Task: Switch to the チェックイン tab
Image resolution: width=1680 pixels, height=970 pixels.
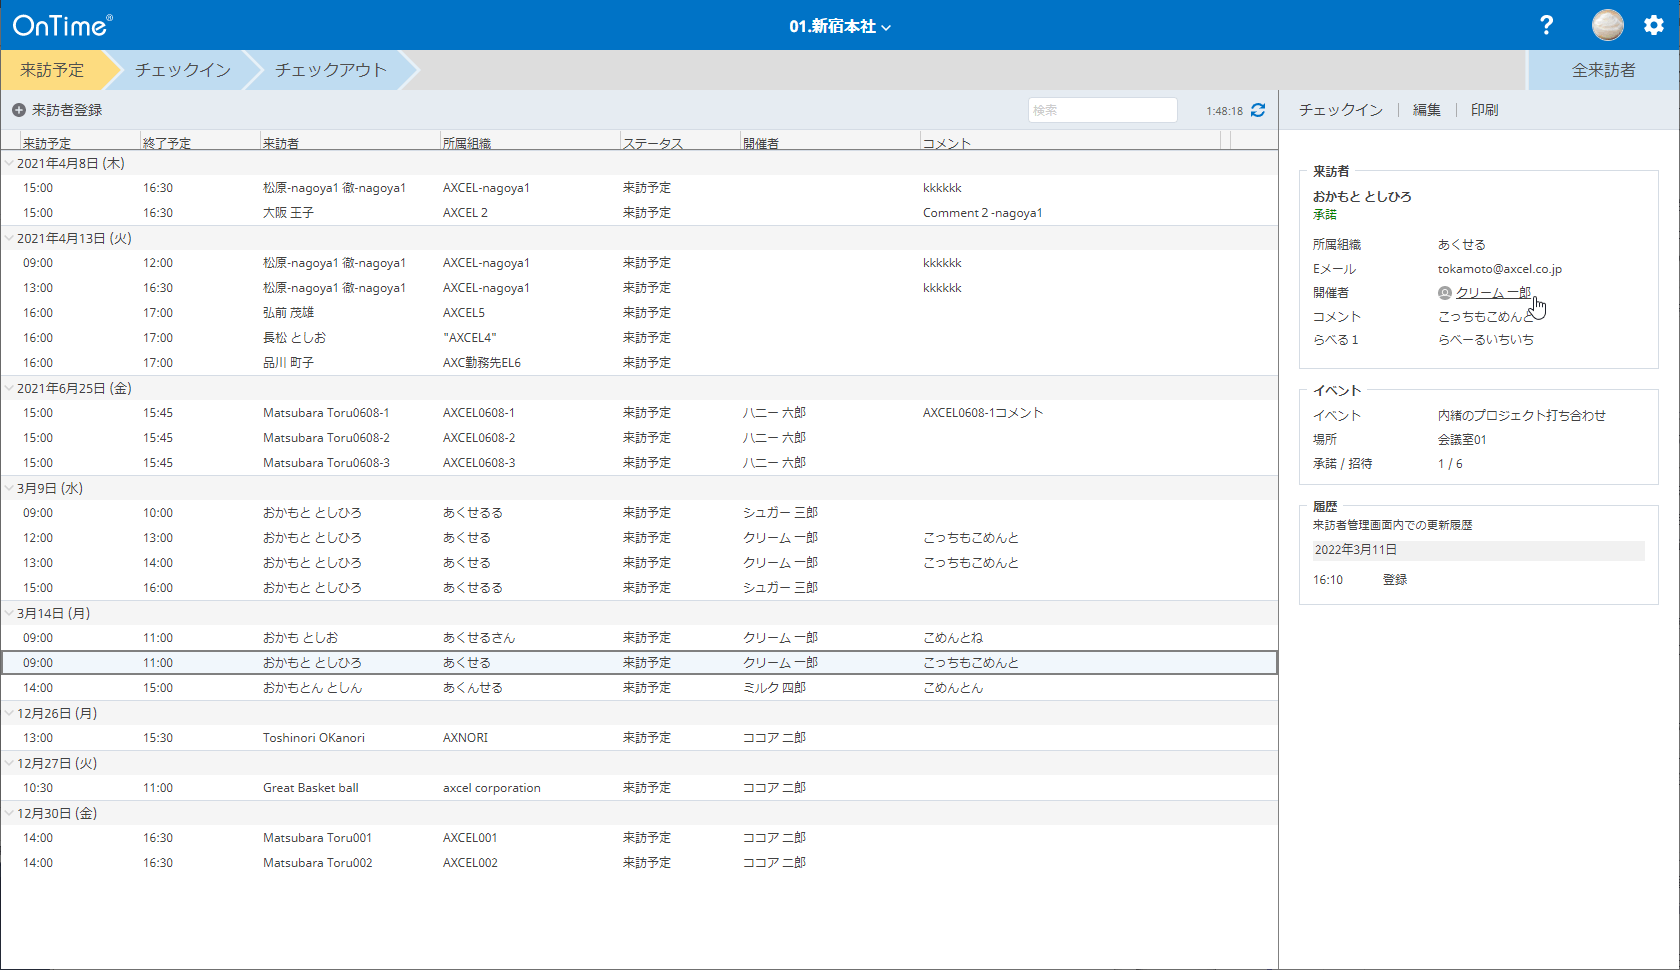Action: click(183, 70)
